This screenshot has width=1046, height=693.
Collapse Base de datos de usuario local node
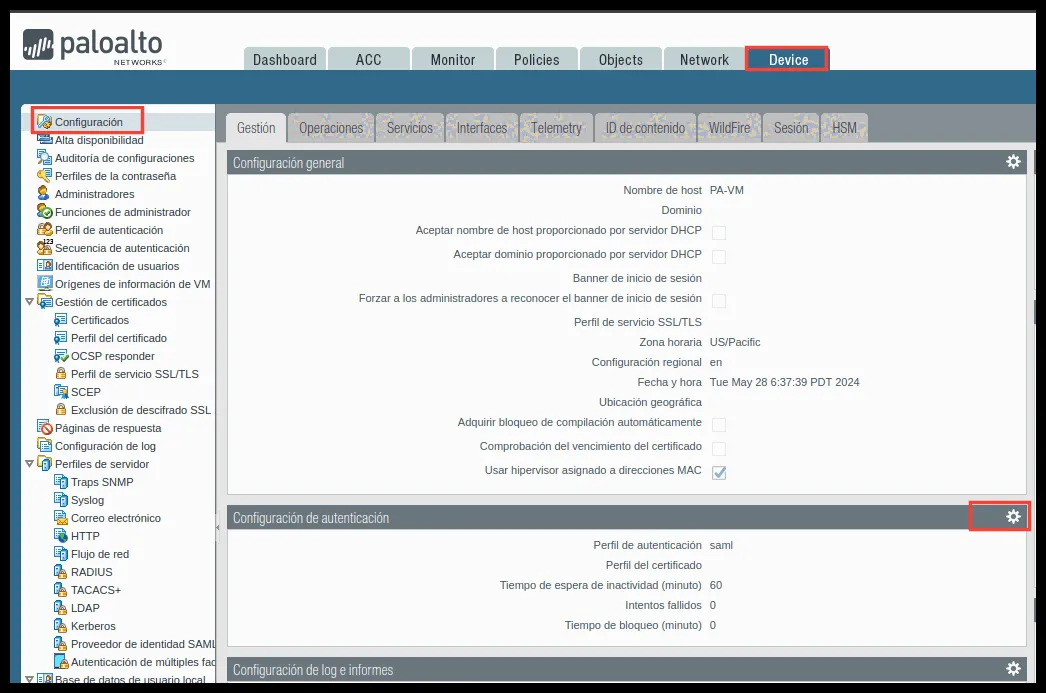pyautogui.click(x=29, y=679)
